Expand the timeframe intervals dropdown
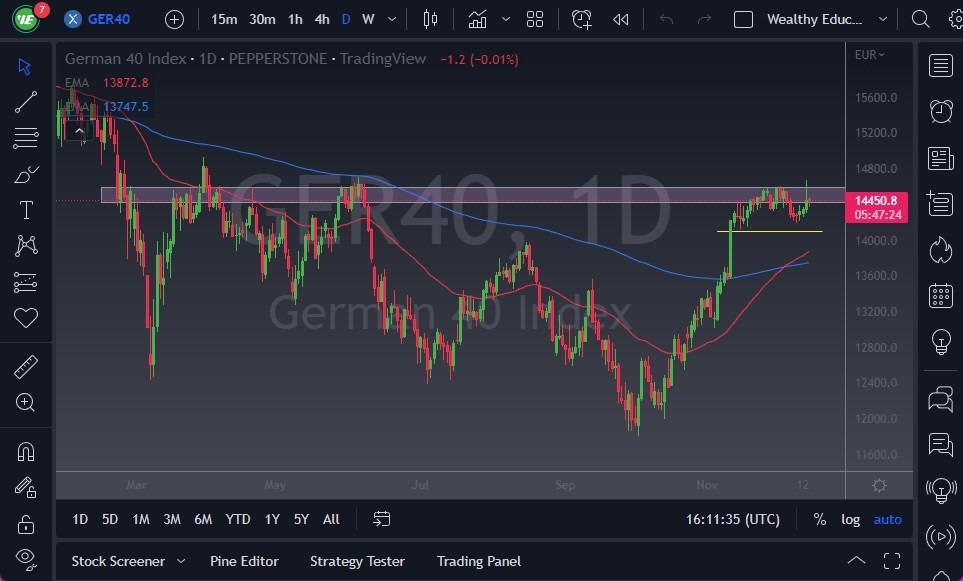 pyautogui.click(x=391, y=18)
